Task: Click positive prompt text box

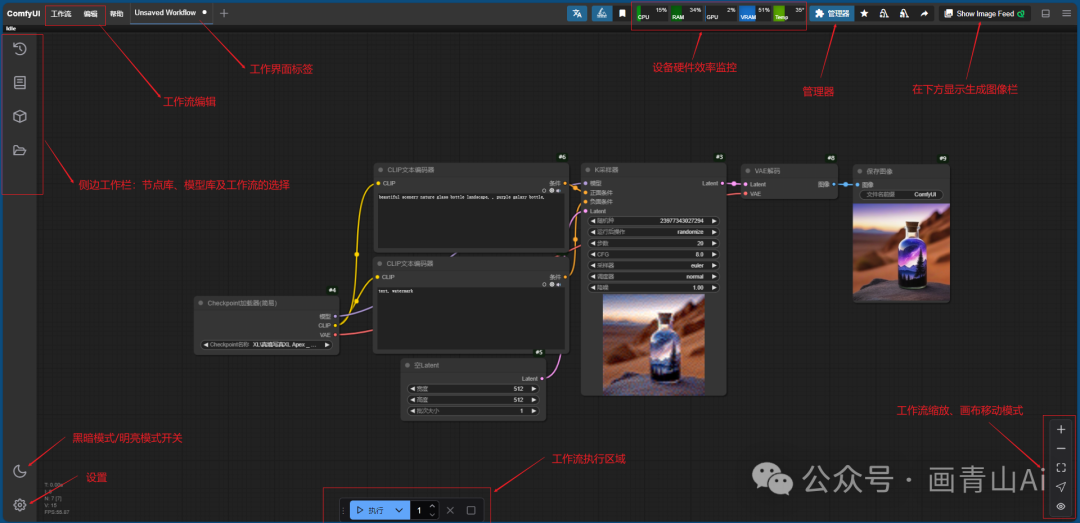Action: tap(470, 221)
